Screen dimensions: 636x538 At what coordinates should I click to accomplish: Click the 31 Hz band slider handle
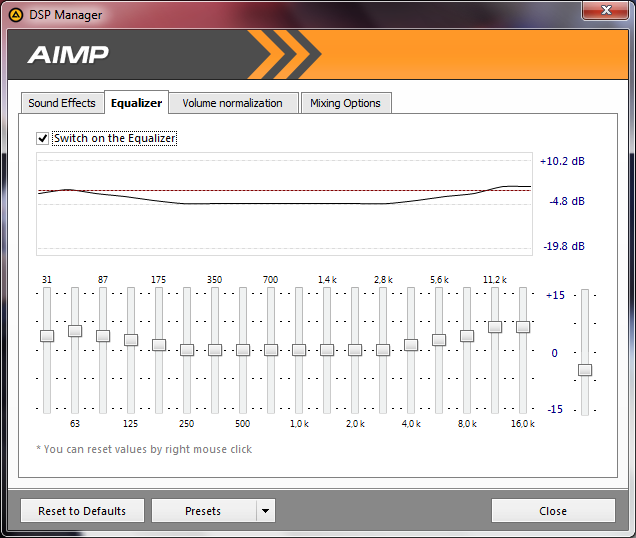tap(47, 336)
